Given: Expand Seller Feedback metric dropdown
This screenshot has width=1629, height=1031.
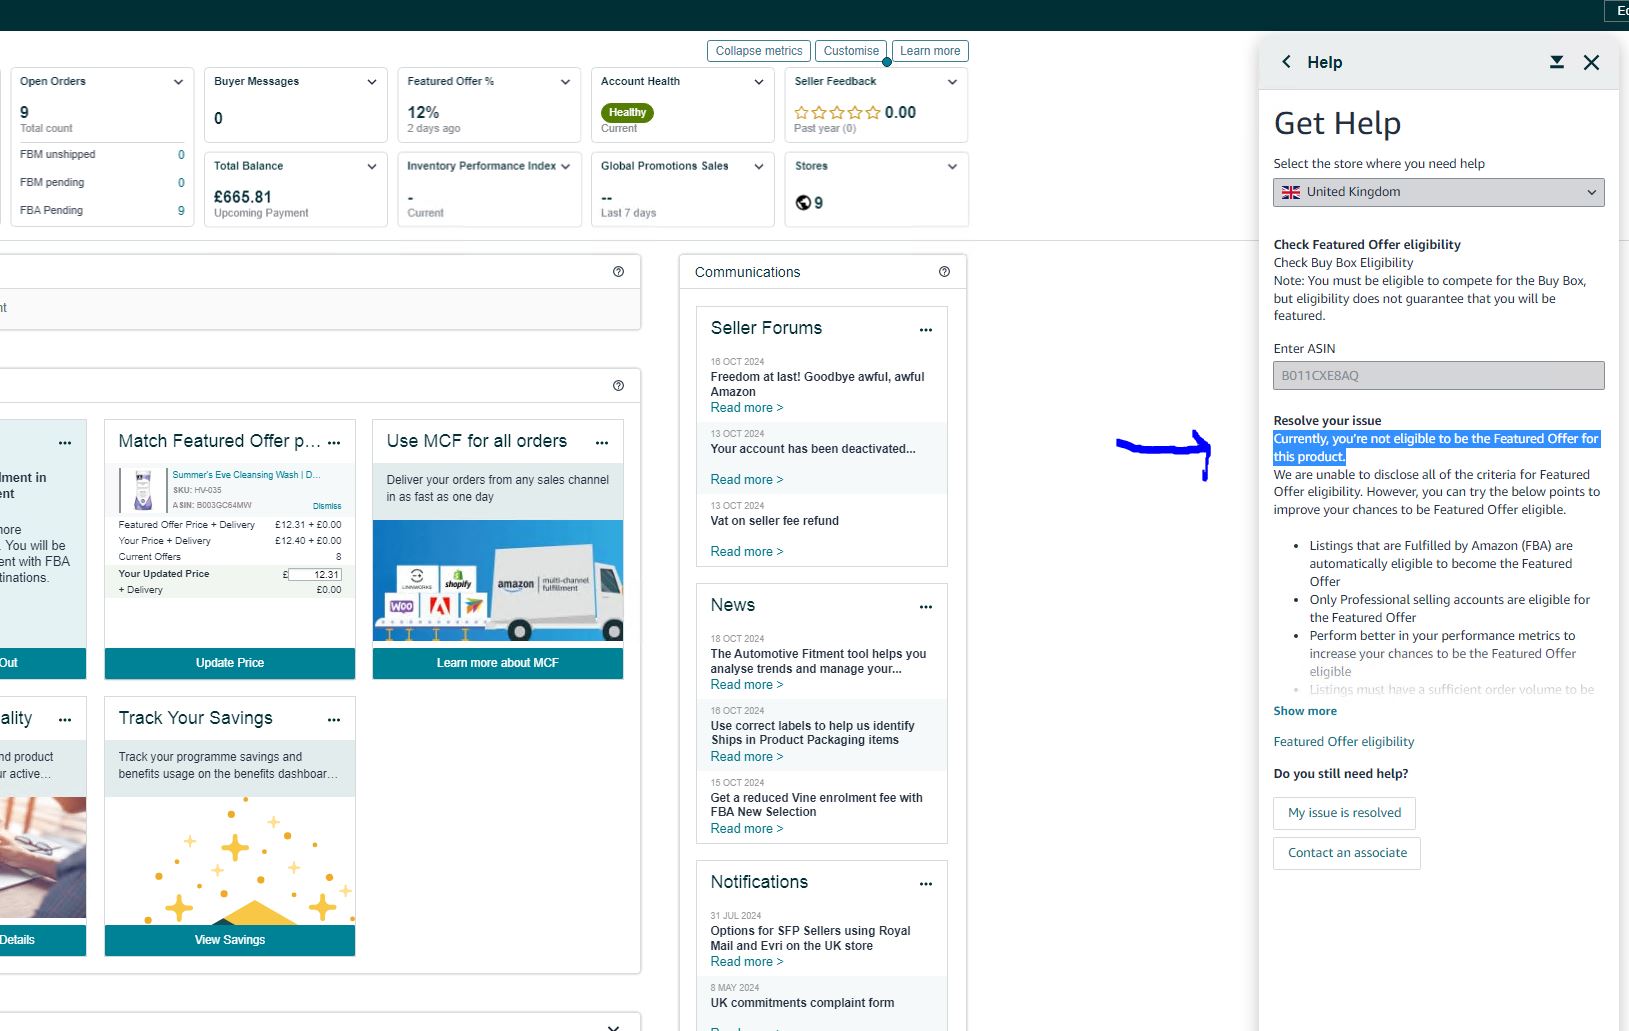Looking at the screenshot, I should tap(952, 82).
